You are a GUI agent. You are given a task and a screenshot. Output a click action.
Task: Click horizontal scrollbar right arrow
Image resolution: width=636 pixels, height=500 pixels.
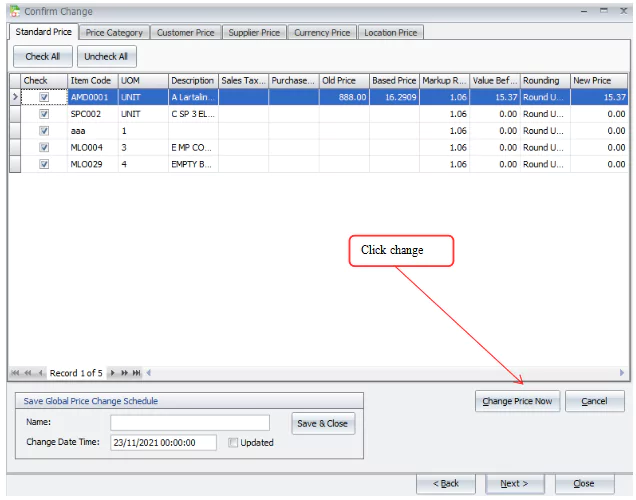(621, 373)
